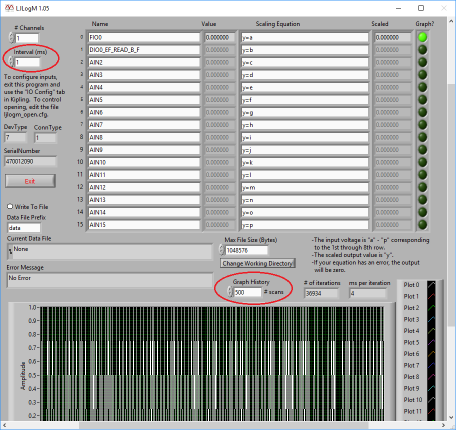This screenshot has width=456, height=430.
Task: Toggle the Graph LED for row 0 FIO0
Action: (x=422, y=37)
